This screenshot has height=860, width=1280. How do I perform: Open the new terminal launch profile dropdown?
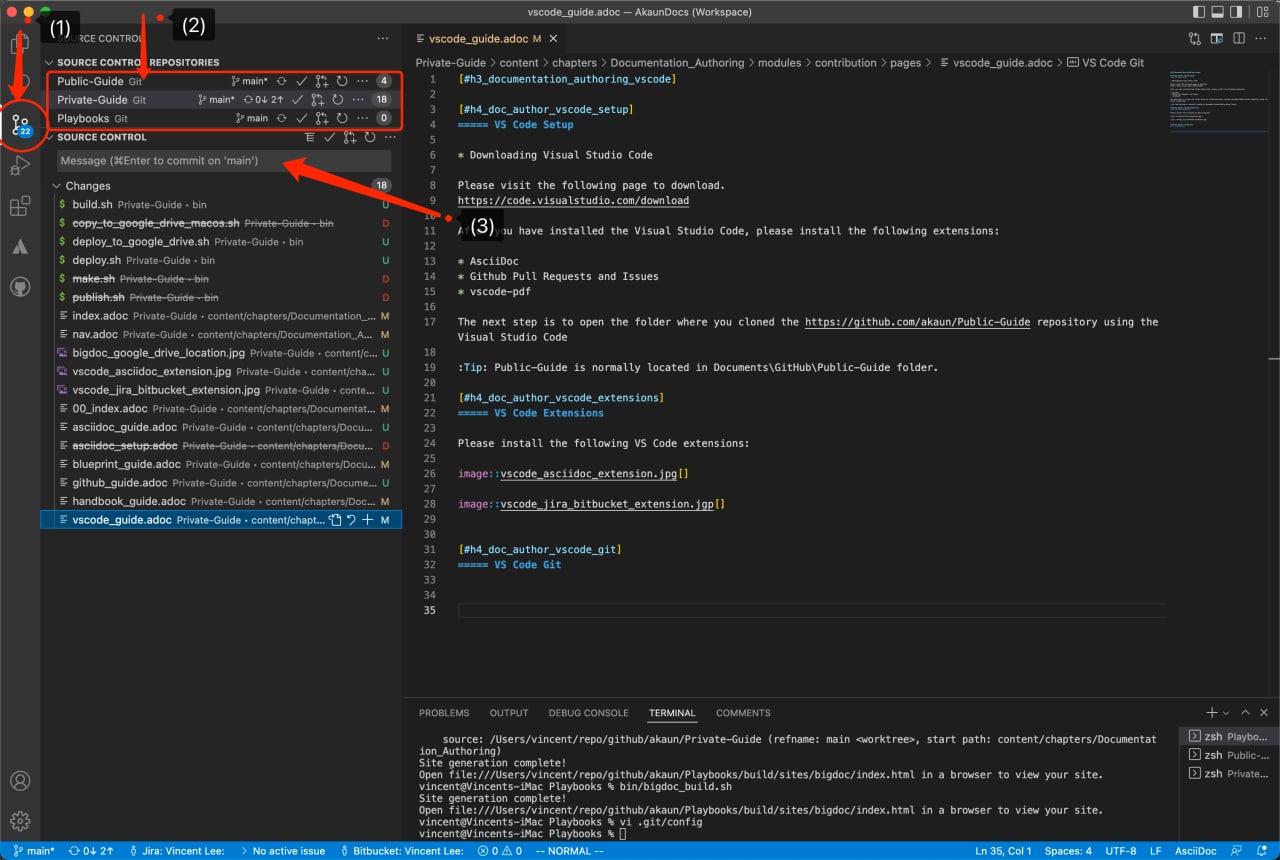(1227, 713)
